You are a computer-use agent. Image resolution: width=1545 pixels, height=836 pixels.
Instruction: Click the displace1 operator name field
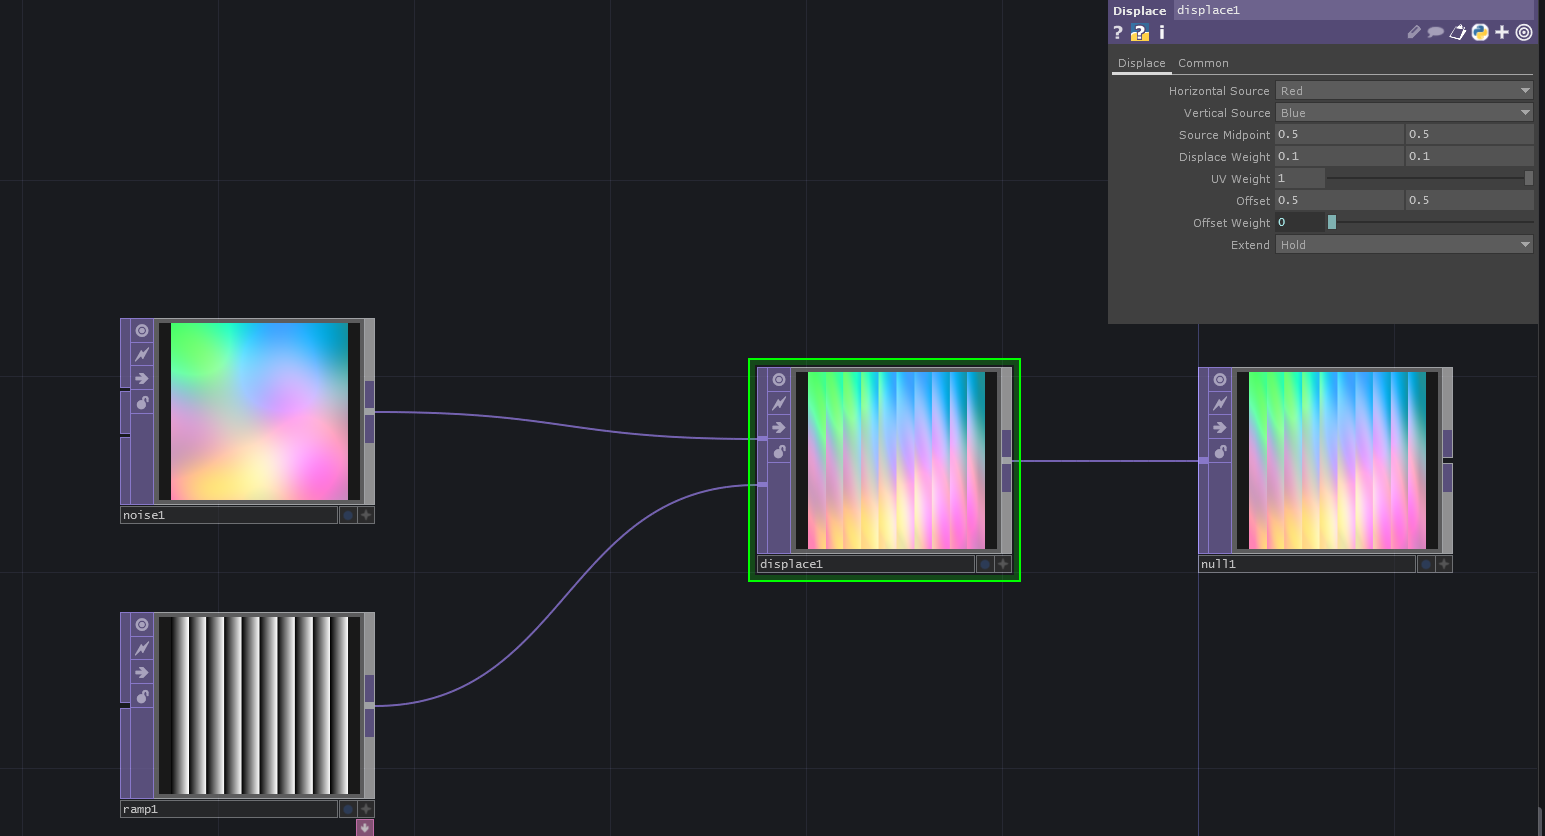865,564
